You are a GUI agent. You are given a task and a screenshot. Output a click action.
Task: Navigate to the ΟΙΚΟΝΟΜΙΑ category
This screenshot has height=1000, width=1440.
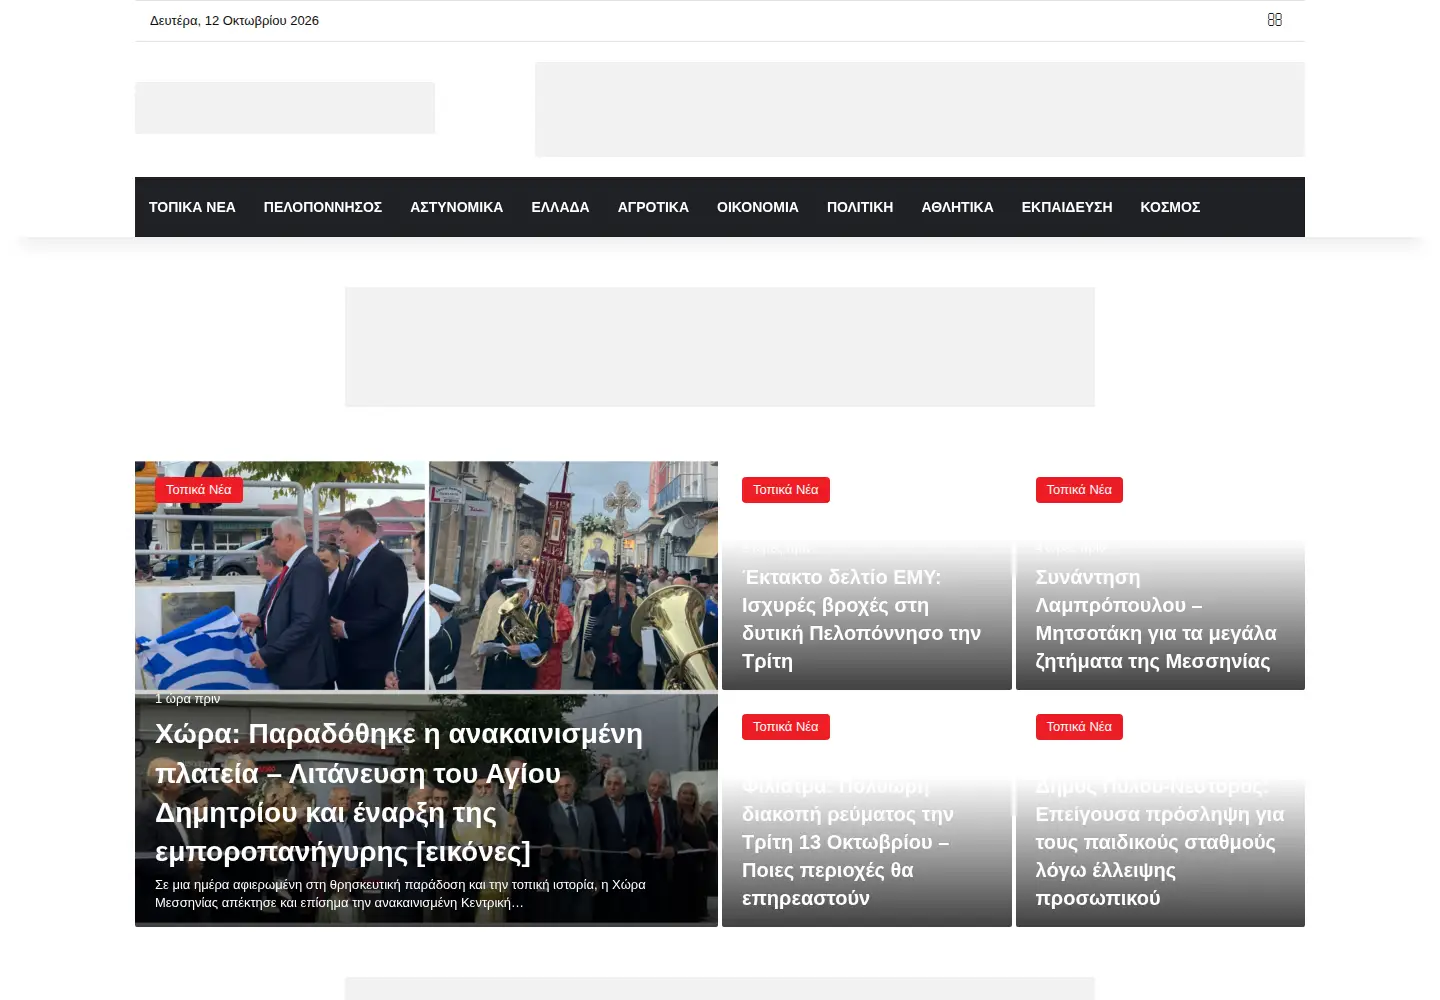point(758,207)
